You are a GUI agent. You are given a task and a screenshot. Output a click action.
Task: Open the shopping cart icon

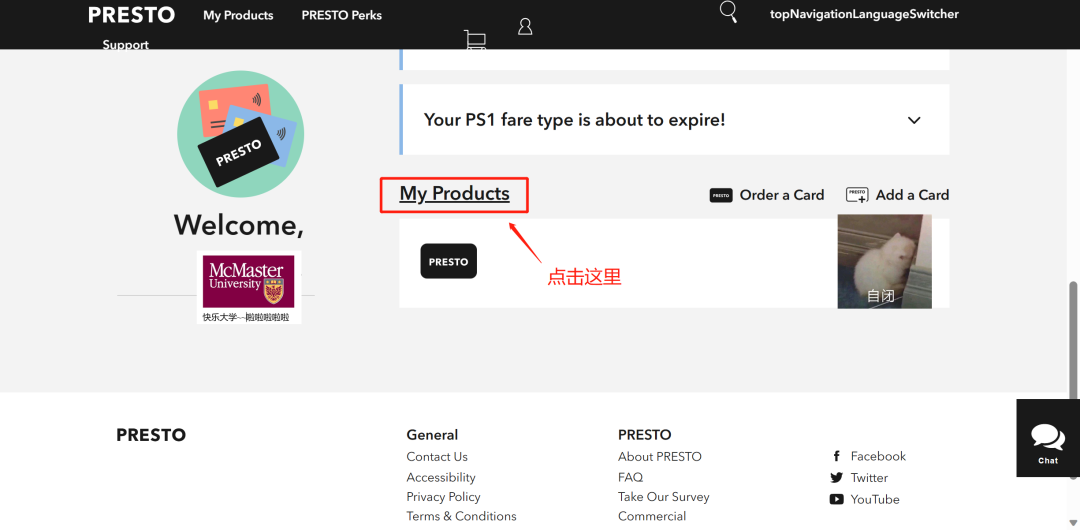point(475,39)
